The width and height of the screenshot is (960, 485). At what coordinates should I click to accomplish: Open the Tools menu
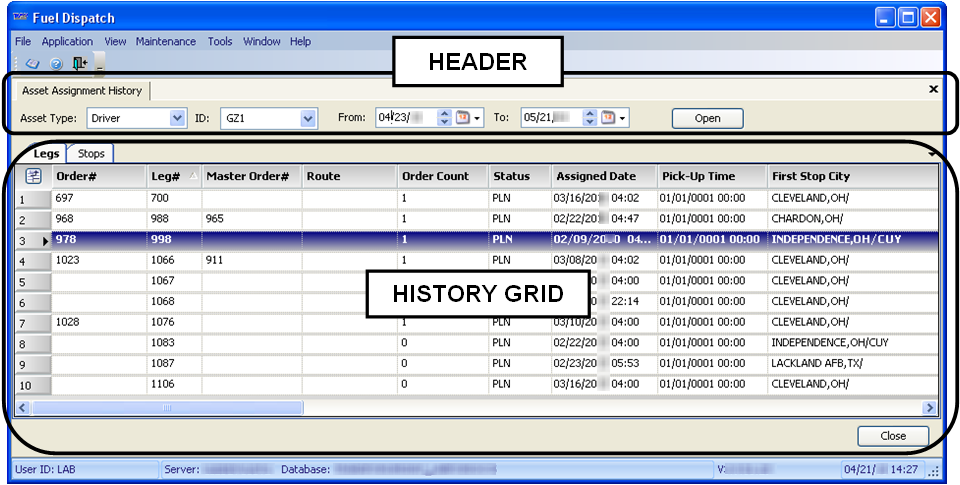[220, 41]
